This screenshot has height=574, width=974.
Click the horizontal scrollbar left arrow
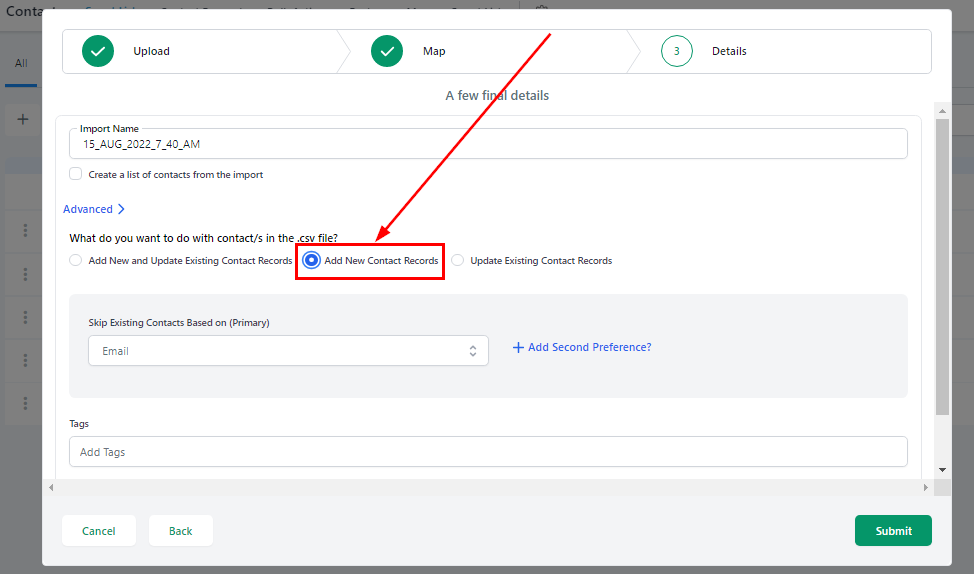tap(51, 488)
